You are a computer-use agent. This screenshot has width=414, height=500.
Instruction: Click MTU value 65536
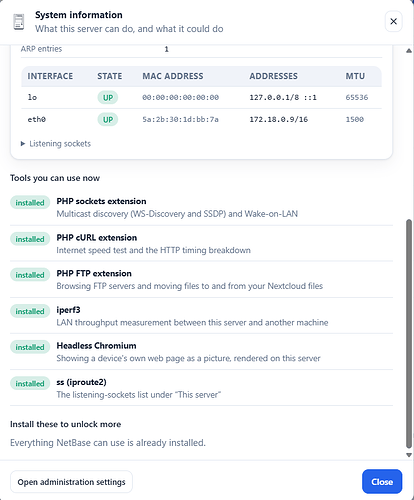(357, 97)
